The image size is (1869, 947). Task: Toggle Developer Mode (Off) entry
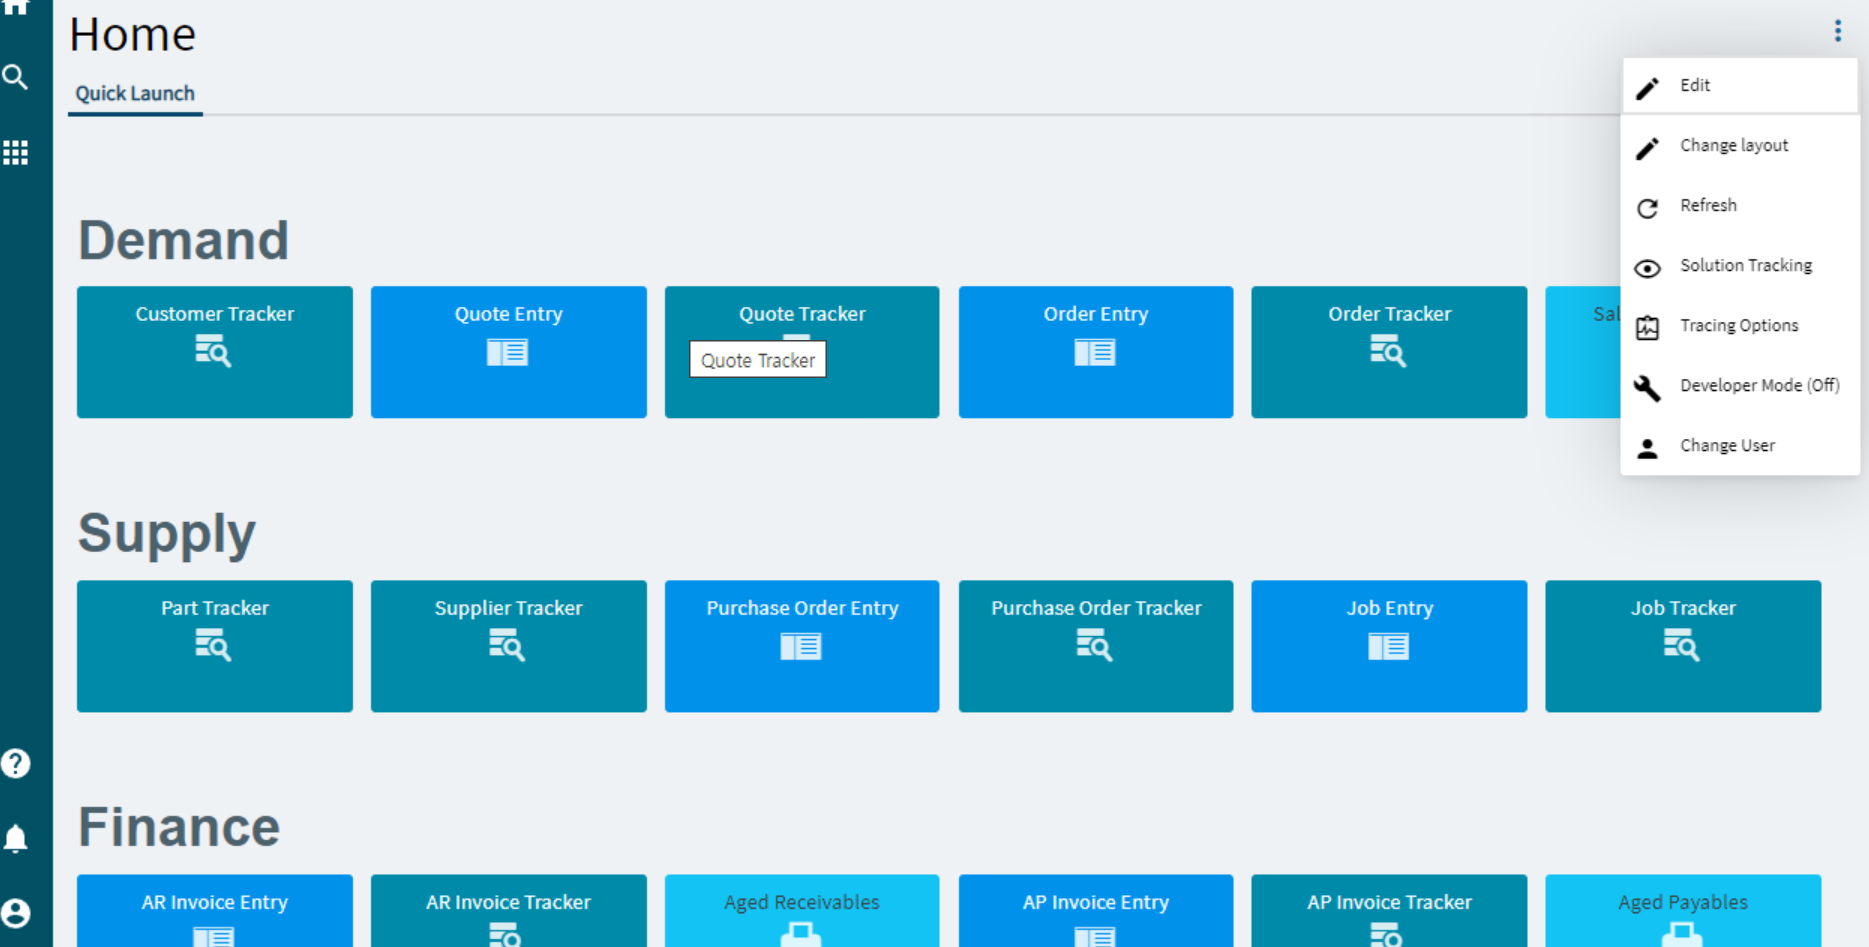click(x=1740, y=385)
